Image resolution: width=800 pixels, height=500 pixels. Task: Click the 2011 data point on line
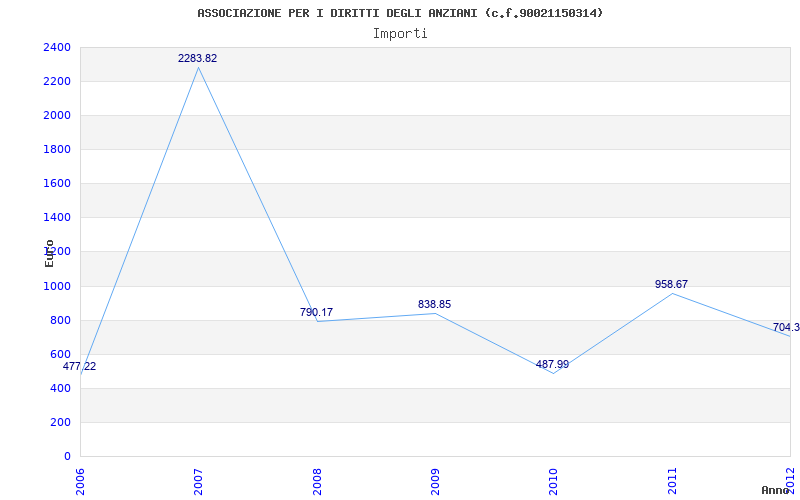(x=672, y=293)
